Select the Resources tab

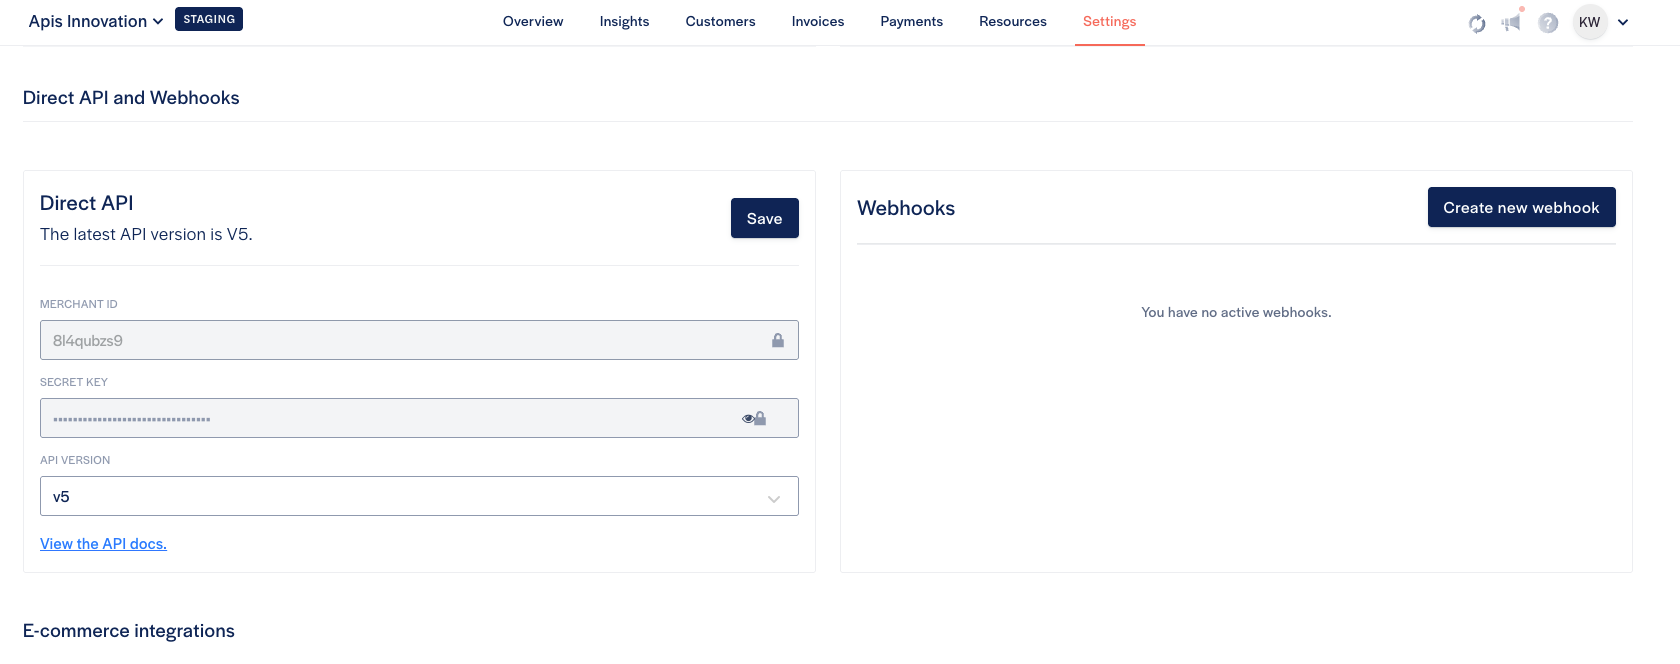tap(1012, 21)
